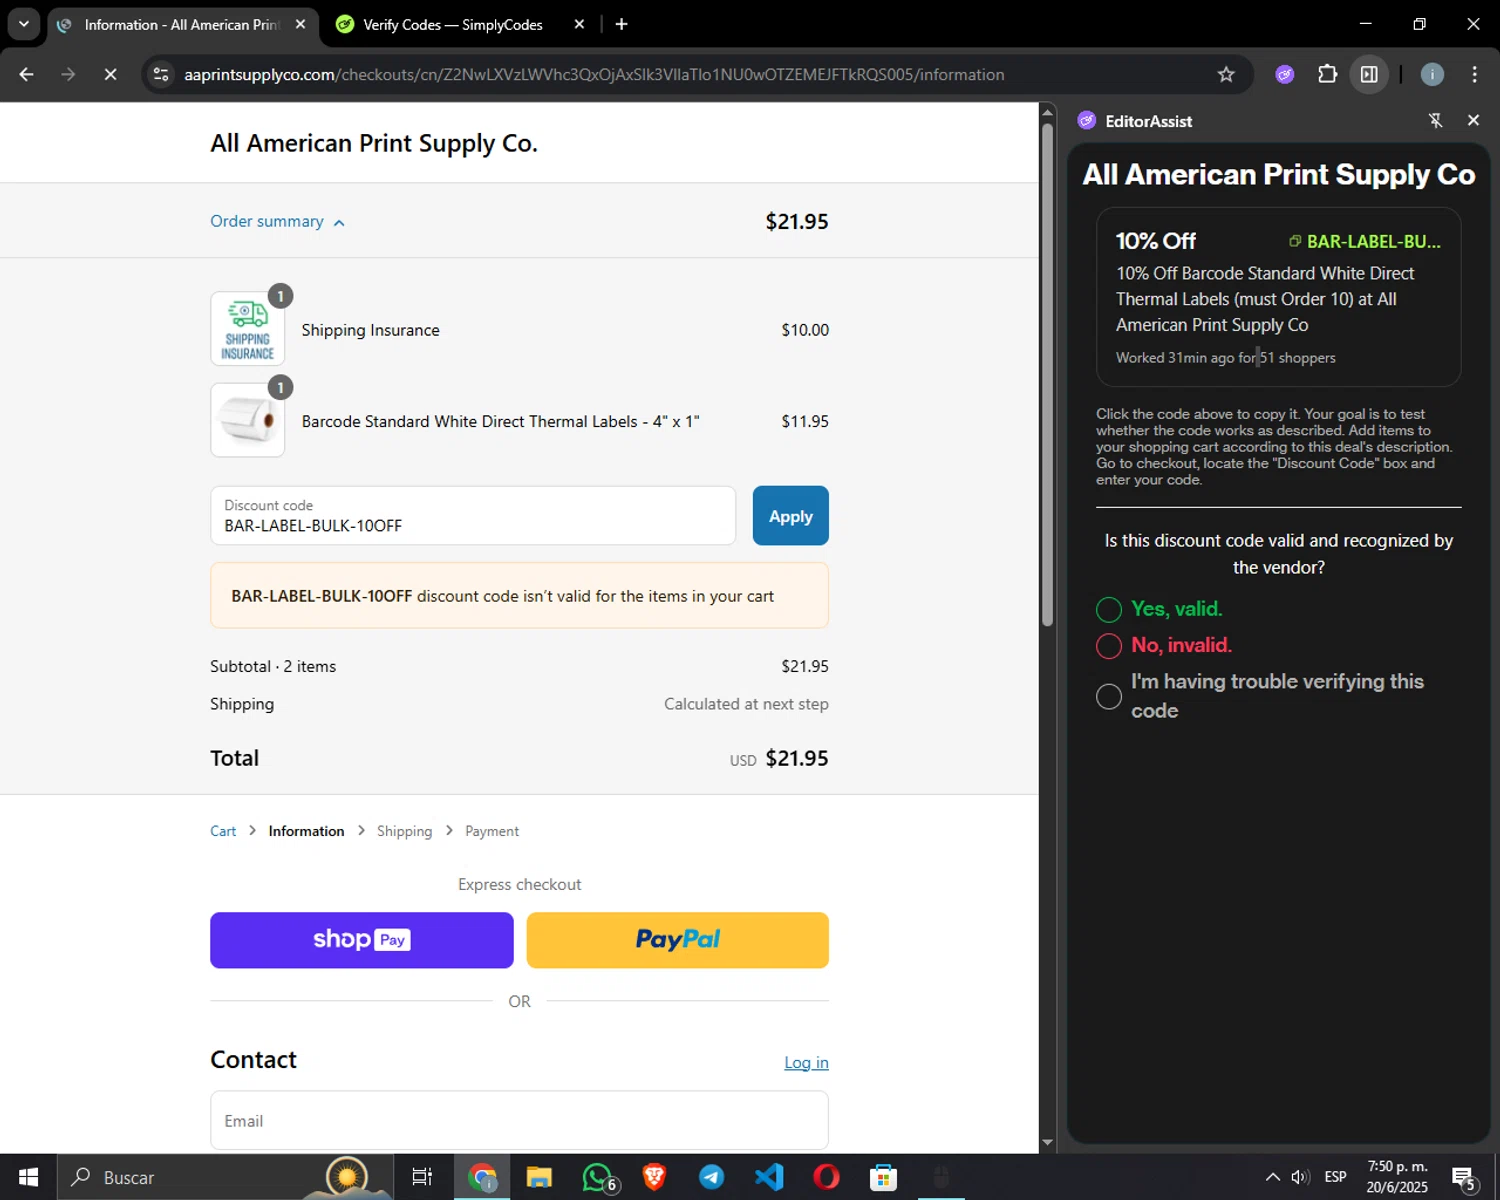
Task: Open Visual Studio Code from the taskbar
Action: tap(769, 1177)
